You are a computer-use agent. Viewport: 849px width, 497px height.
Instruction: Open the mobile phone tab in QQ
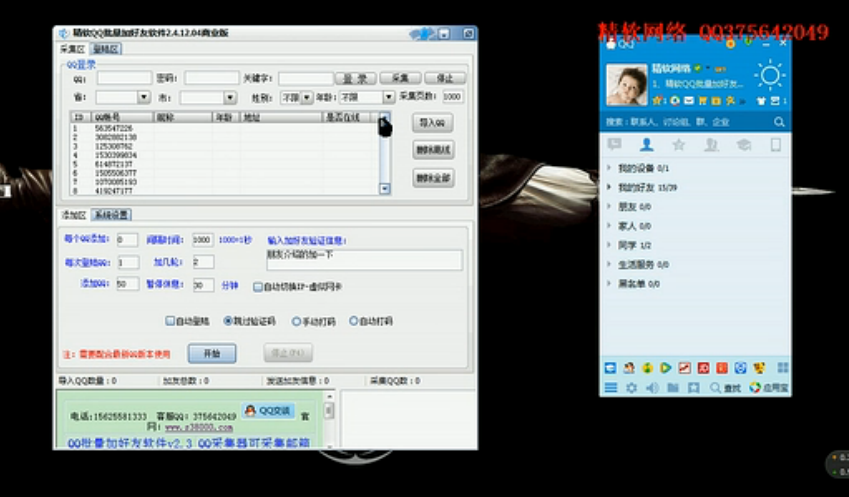775,145
